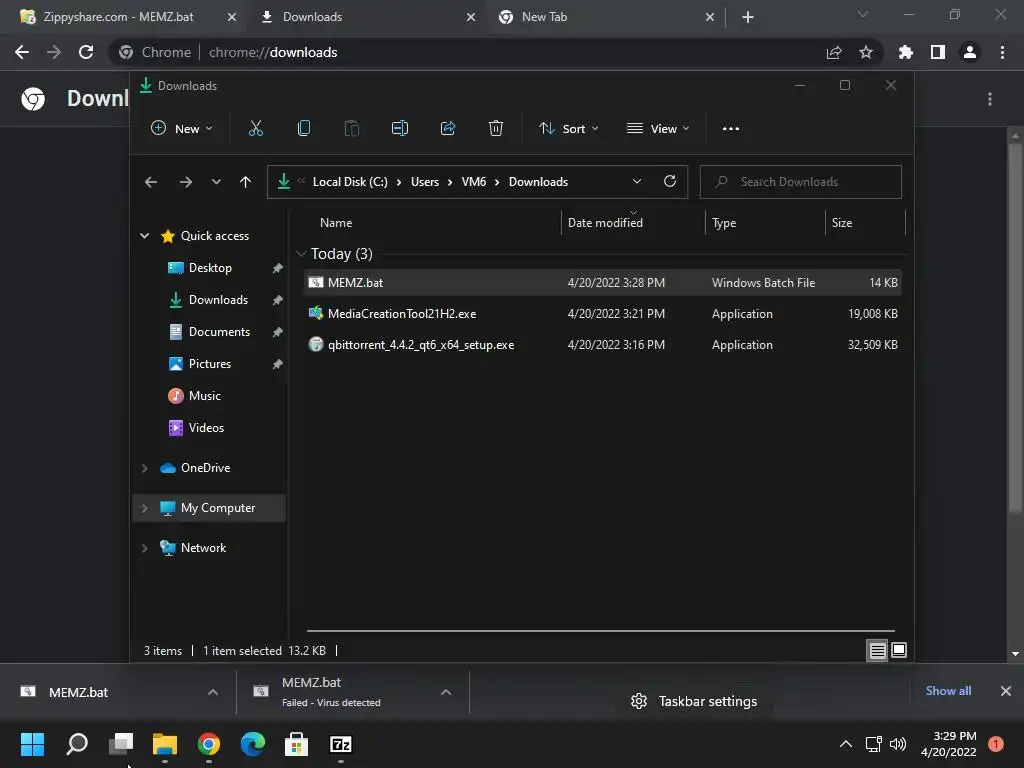Select Videos in the navigation pane
Screen dimensions: 1024x768
click(206, 428)
